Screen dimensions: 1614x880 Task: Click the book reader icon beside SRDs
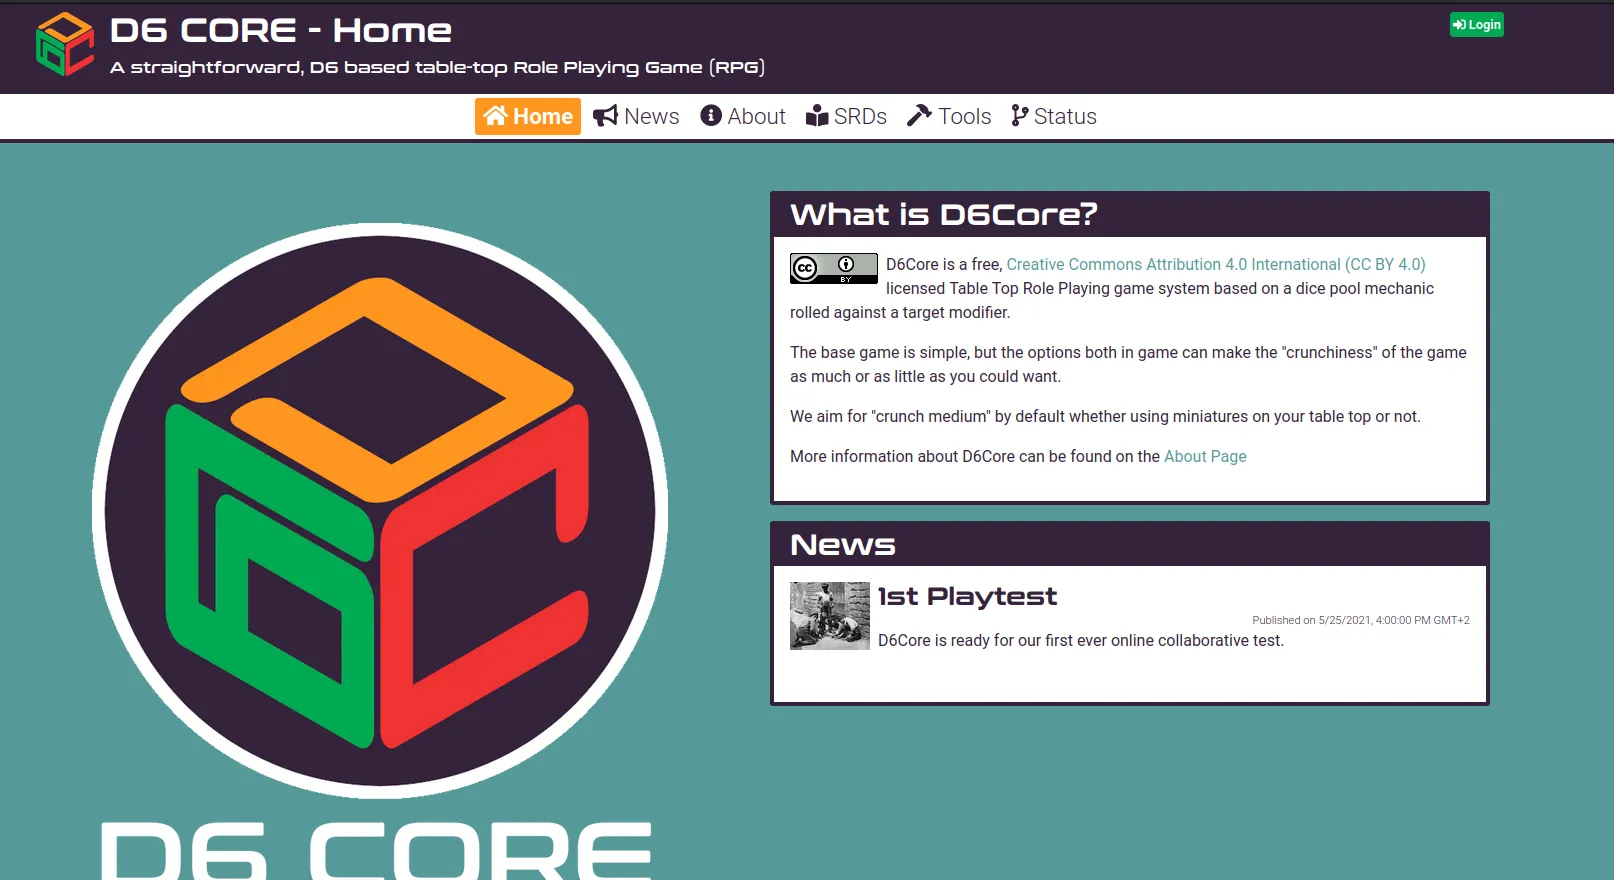tap(817, 116)
